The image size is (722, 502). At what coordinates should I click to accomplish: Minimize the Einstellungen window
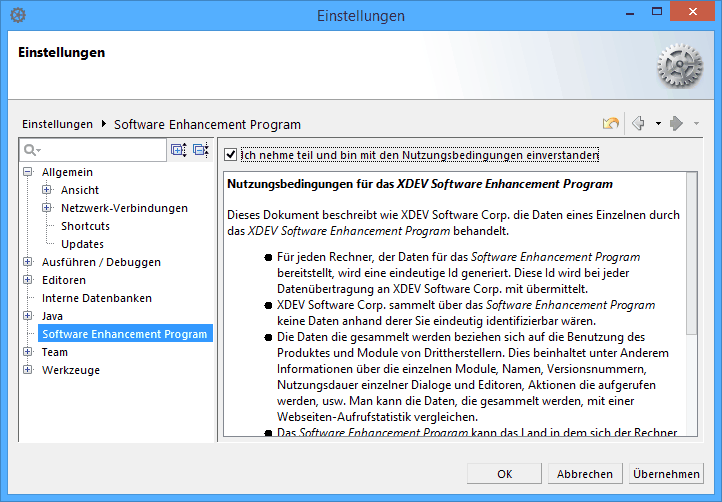pyautogui.click(x=630, y=12)
